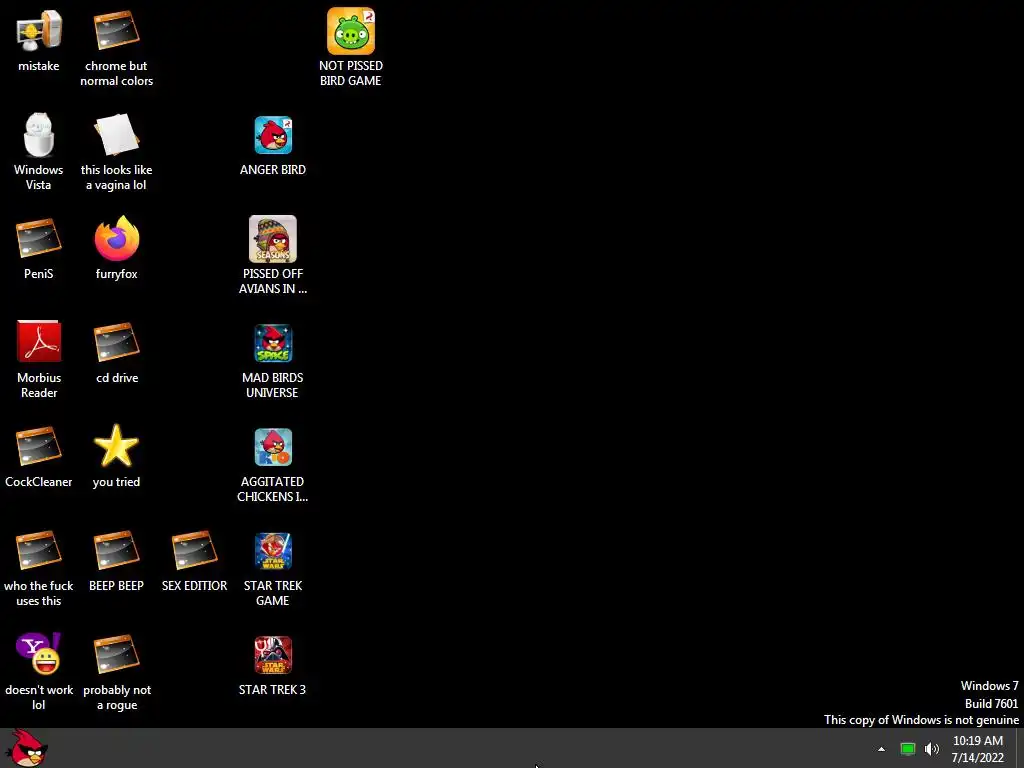
Task: Select the furryfox Firefox icon
Action: point(116,238)
